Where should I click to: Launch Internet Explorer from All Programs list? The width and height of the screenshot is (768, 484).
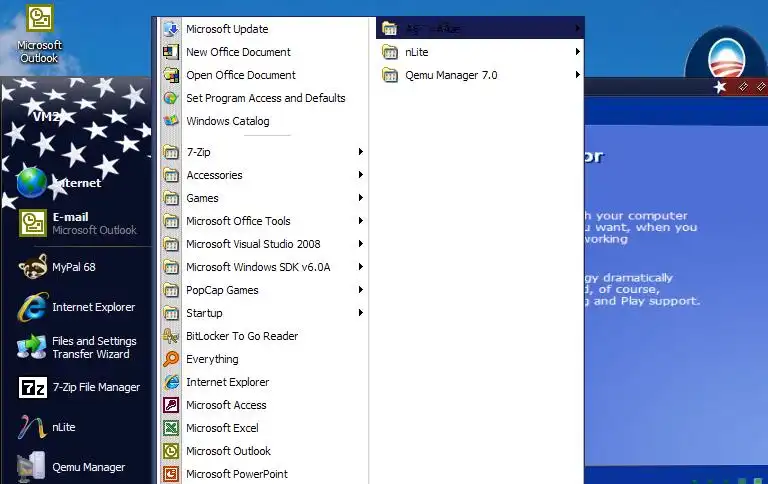[264, 382]
